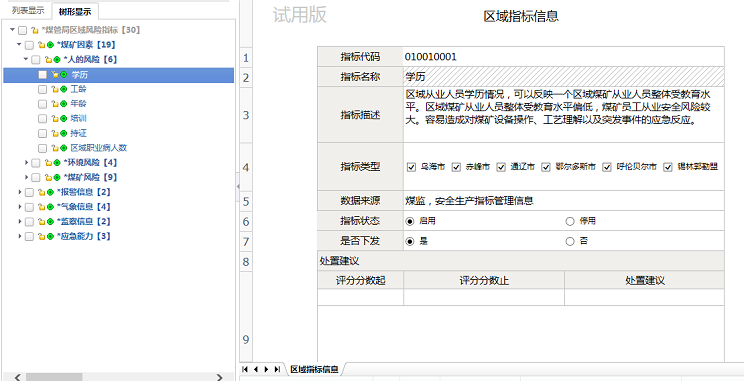The image size is (744, 381).
Task: Check the box for 煤管局区域风险指标
Action: [x=22, y=30]
